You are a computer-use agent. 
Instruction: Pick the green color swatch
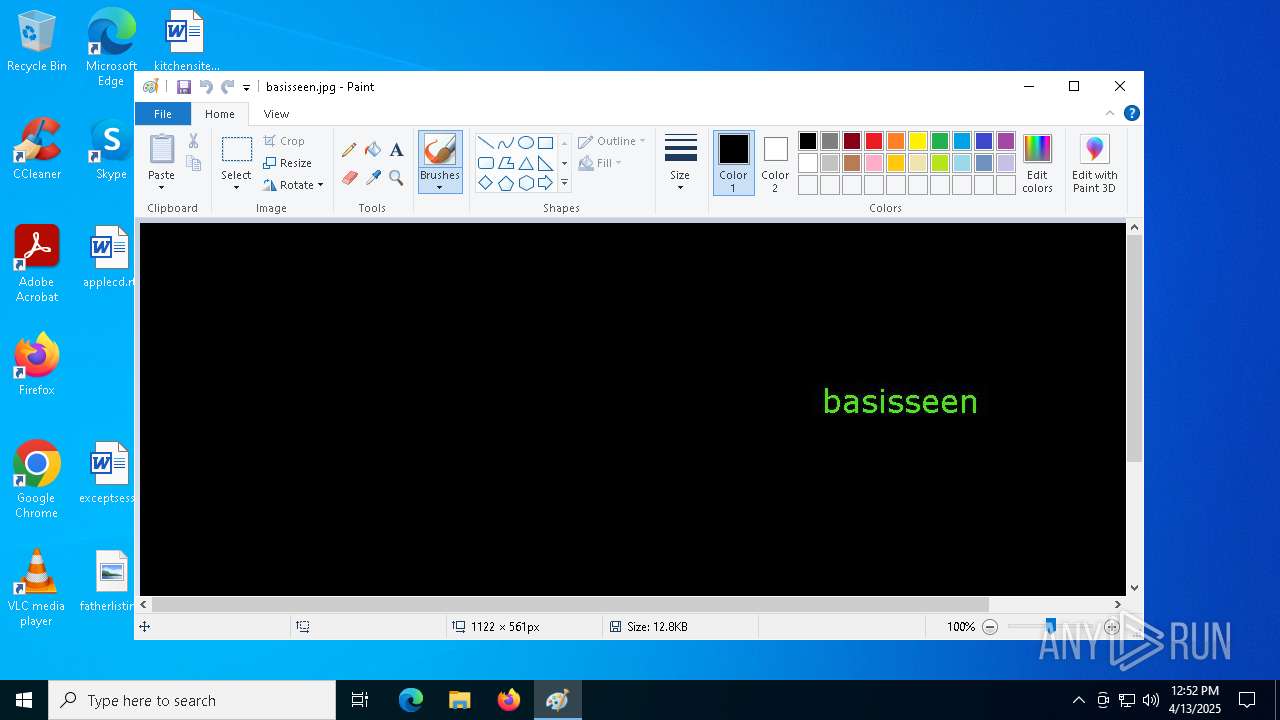(x=940, y=141)
